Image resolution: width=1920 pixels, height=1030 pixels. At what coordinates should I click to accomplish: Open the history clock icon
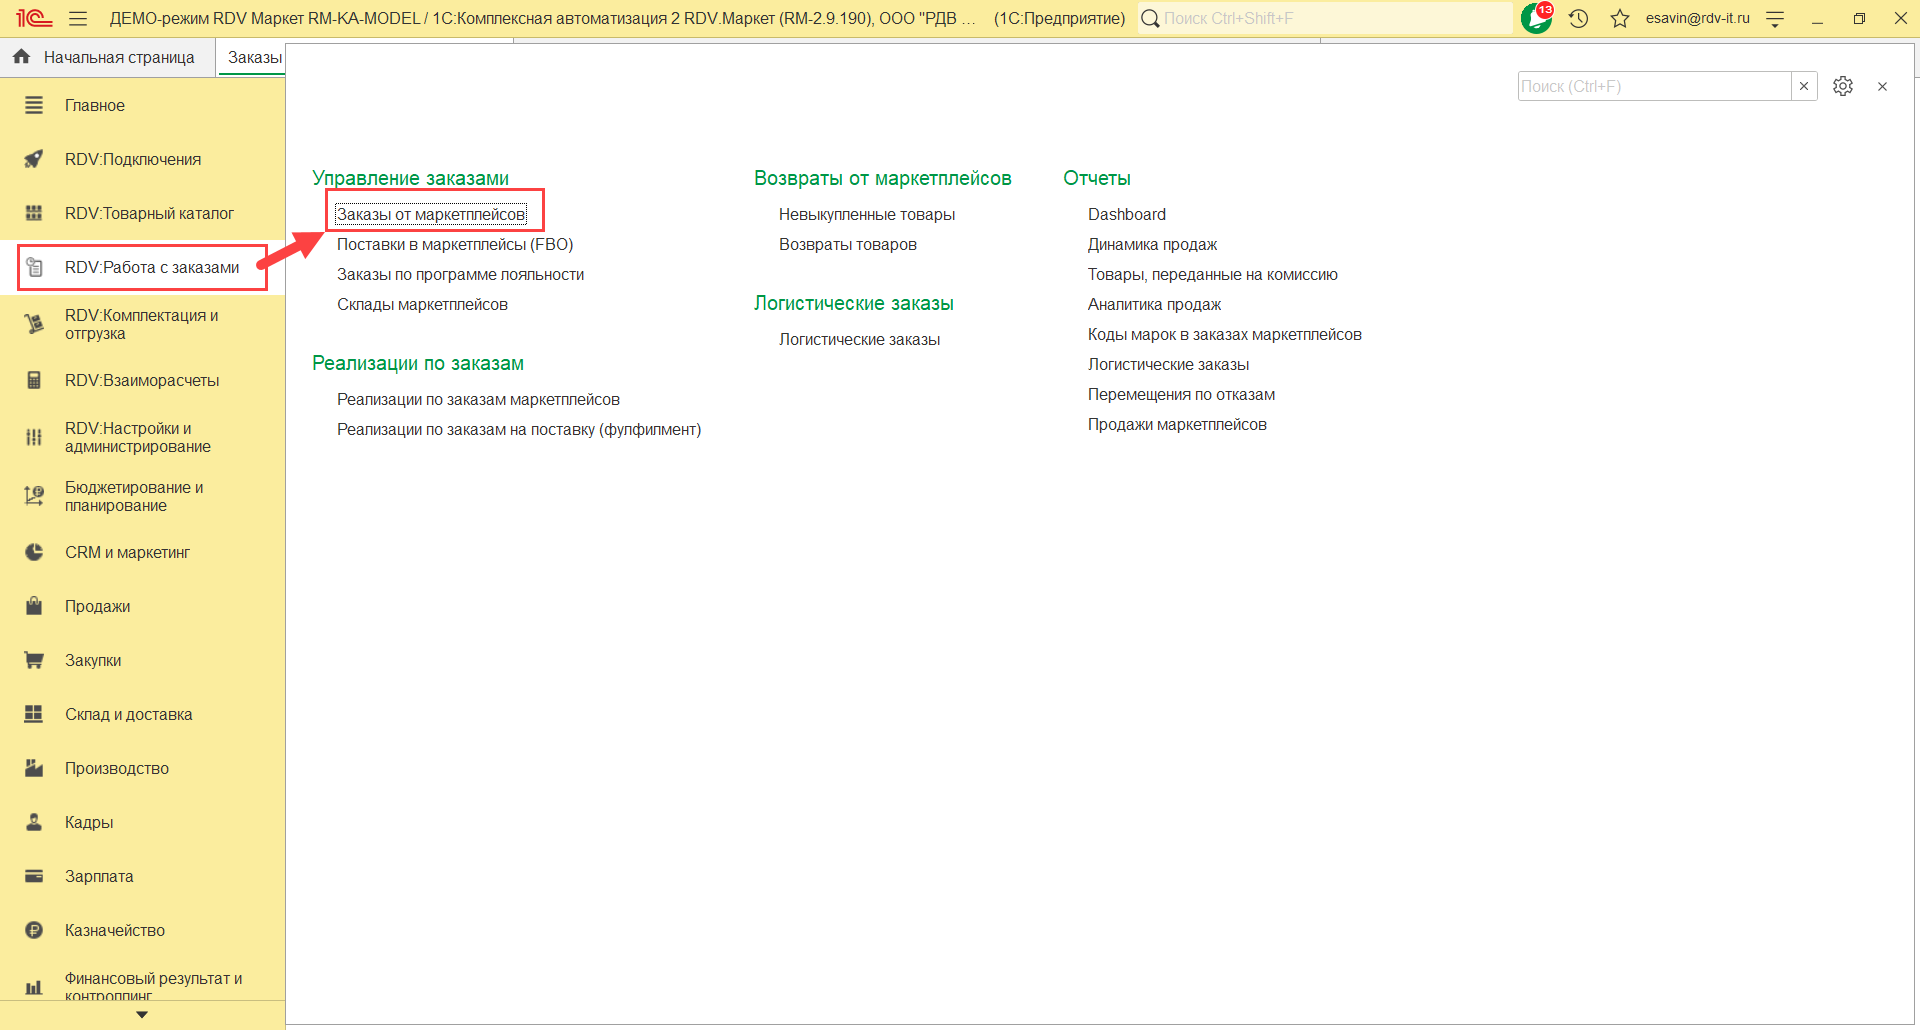(1579, 19)
